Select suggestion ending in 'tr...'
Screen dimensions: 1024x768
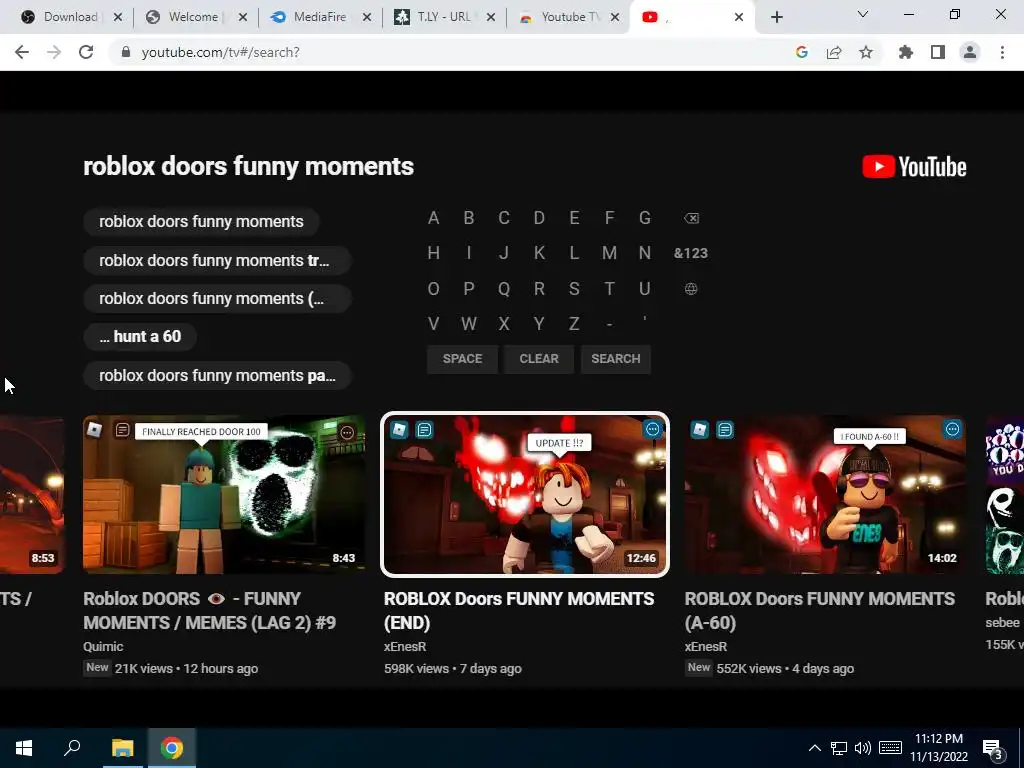point(217,261)
